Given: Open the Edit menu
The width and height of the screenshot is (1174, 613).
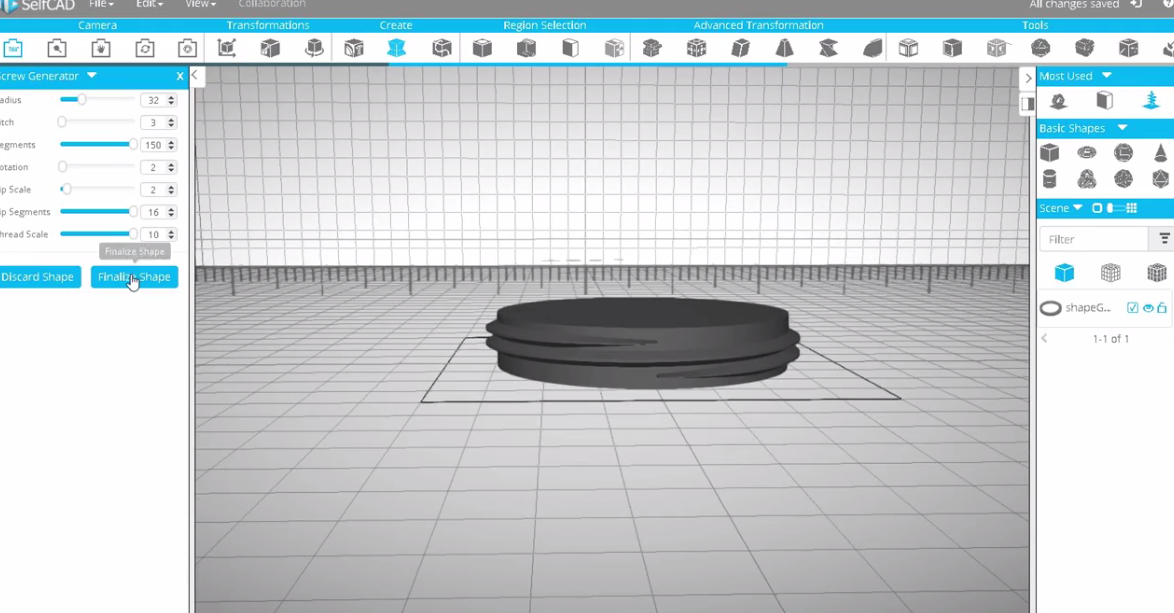Looking at the screenshot, I should click(149, 4).
